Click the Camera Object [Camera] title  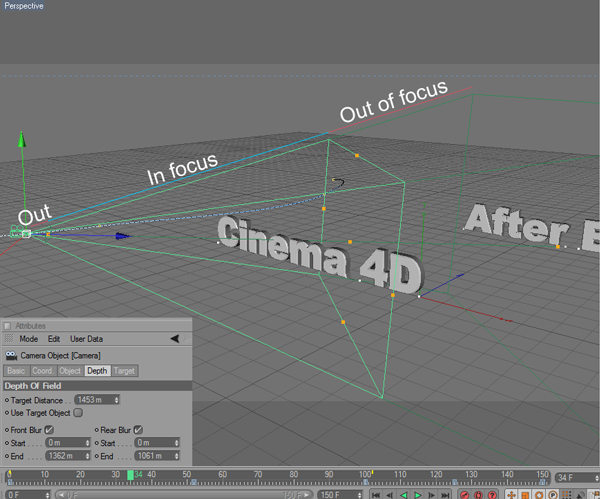point(60,355)
